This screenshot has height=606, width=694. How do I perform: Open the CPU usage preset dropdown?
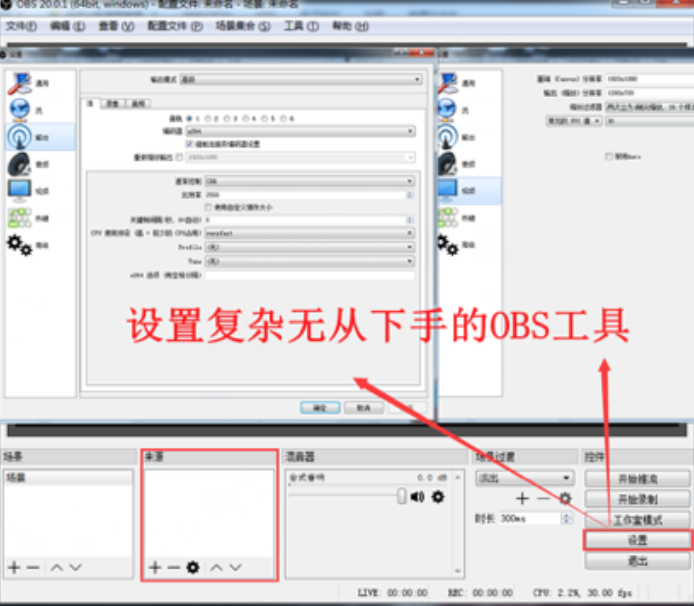click(310, 233)
